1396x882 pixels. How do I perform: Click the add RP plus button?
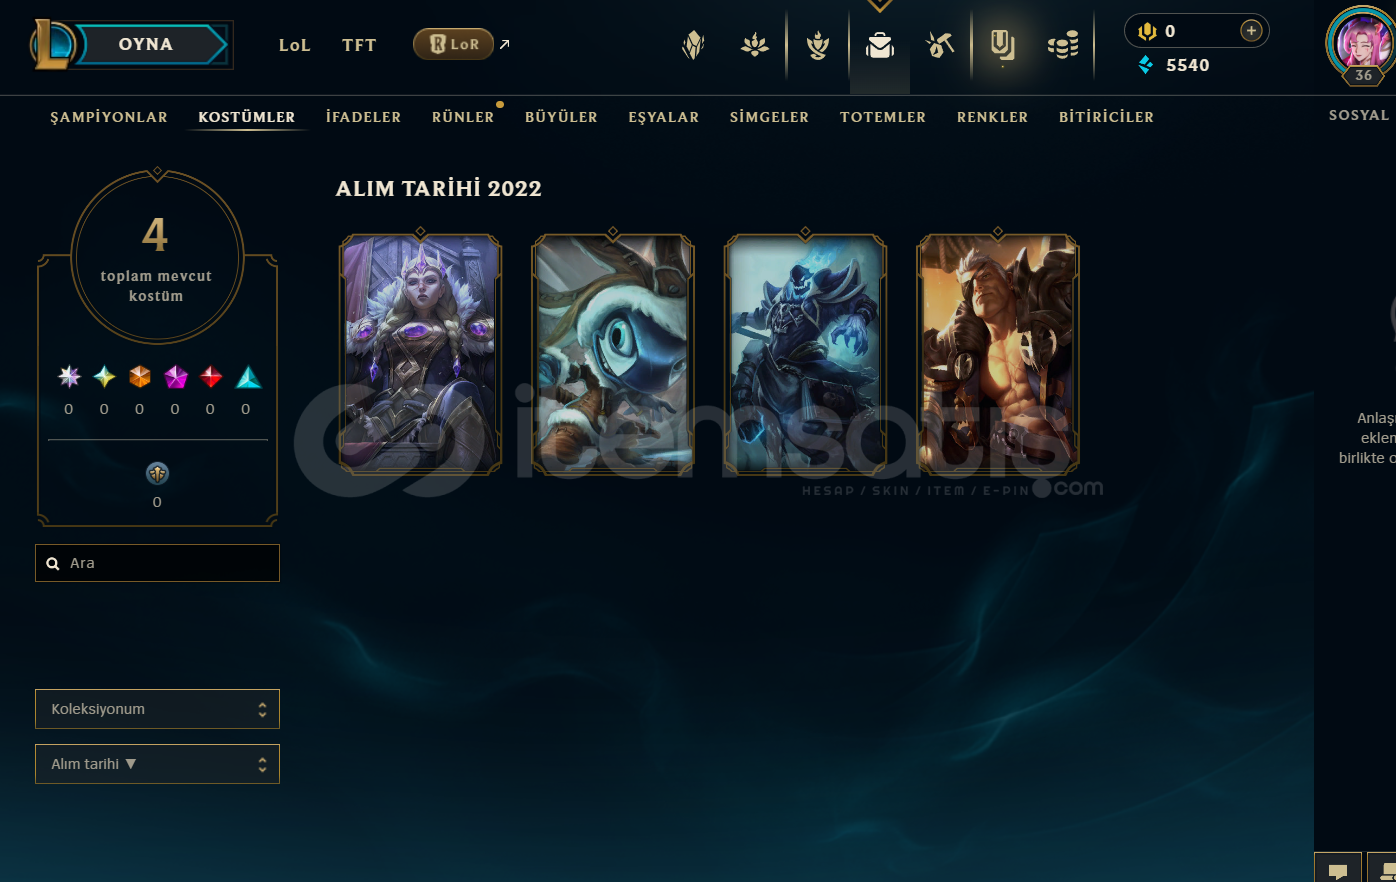[1251, 31]
